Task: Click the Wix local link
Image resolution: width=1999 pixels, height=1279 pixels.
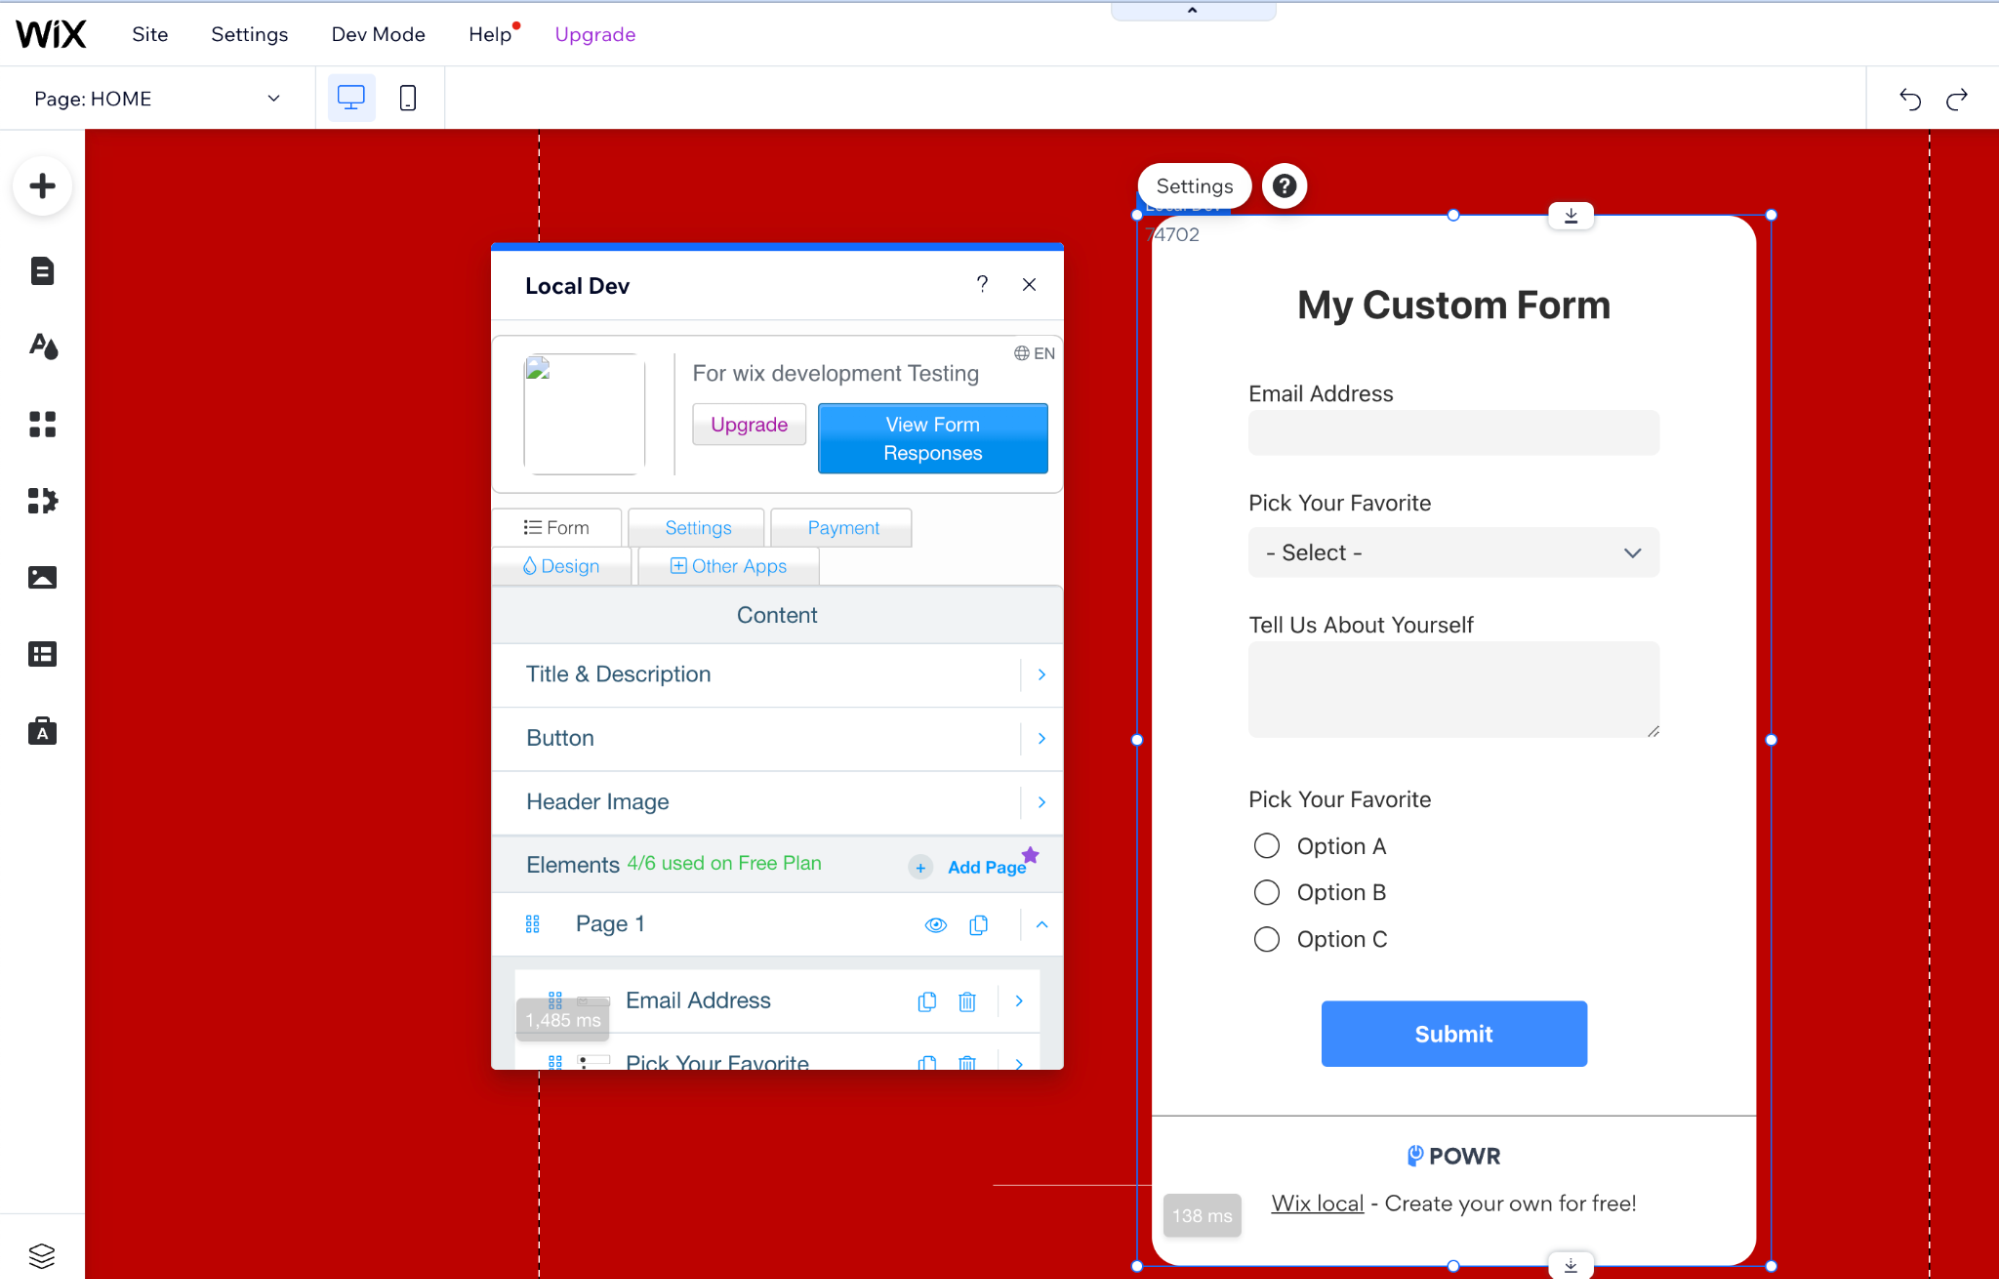Action: [1316, 1203]
